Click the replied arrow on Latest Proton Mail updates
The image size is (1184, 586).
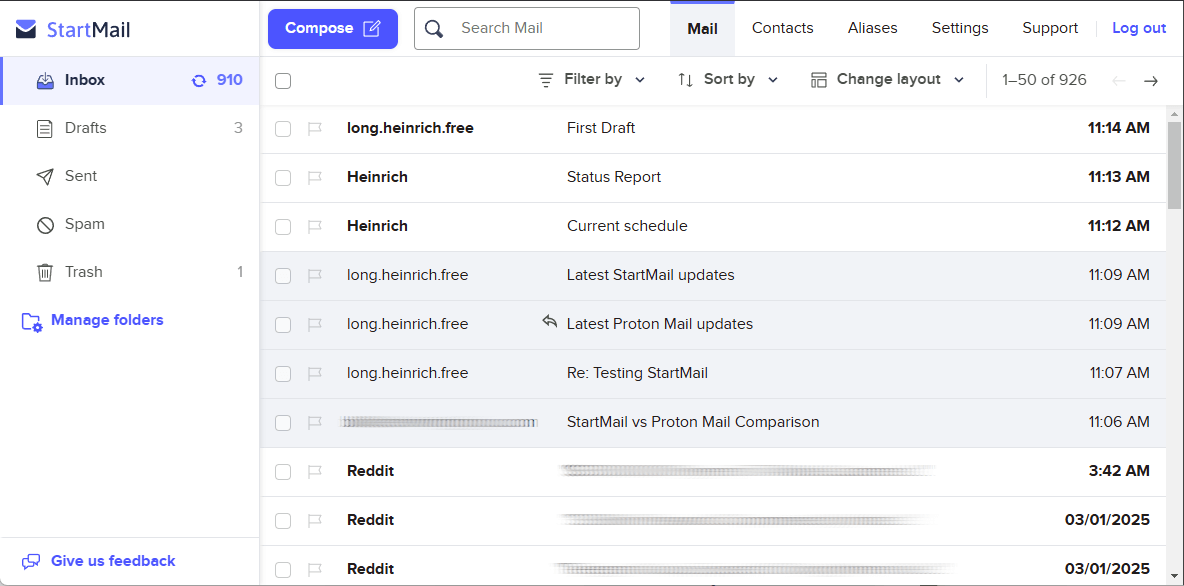[x=550, y=322]
